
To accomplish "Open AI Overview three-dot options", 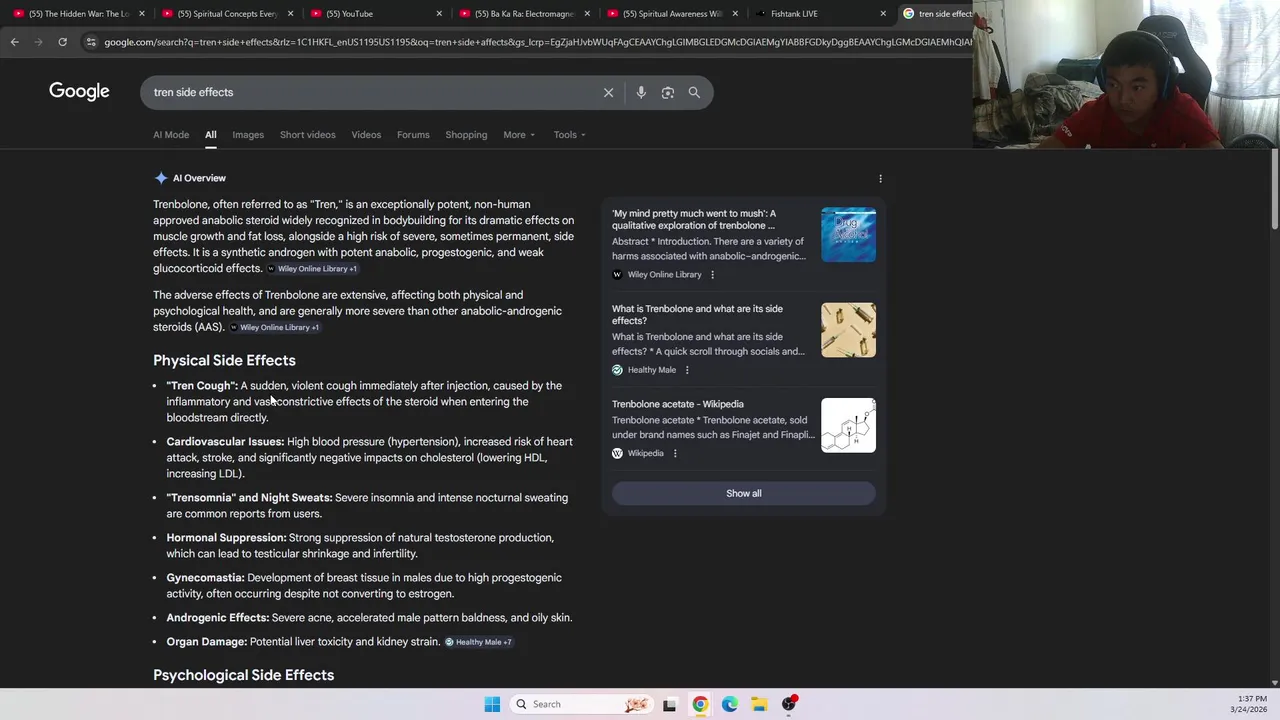I will click(x=880, y=178).
